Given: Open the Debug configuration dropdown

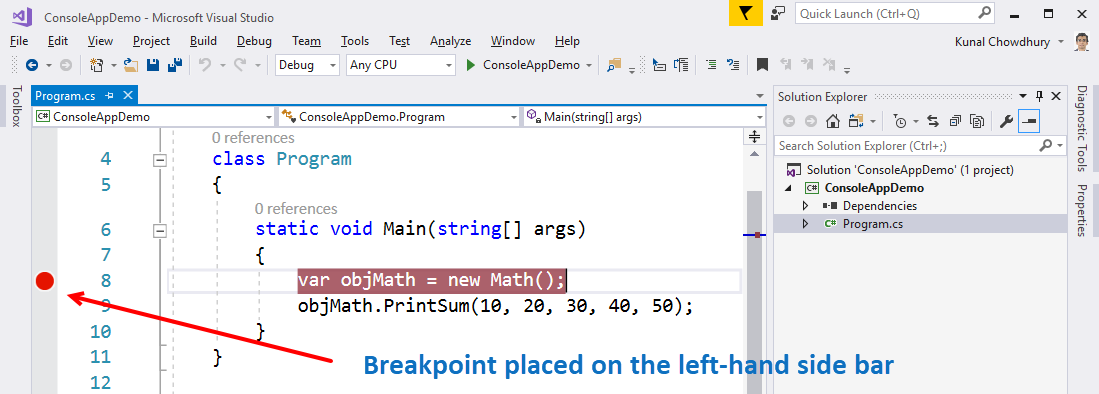Looking at the screenshot, I should (x=308, y=65).
